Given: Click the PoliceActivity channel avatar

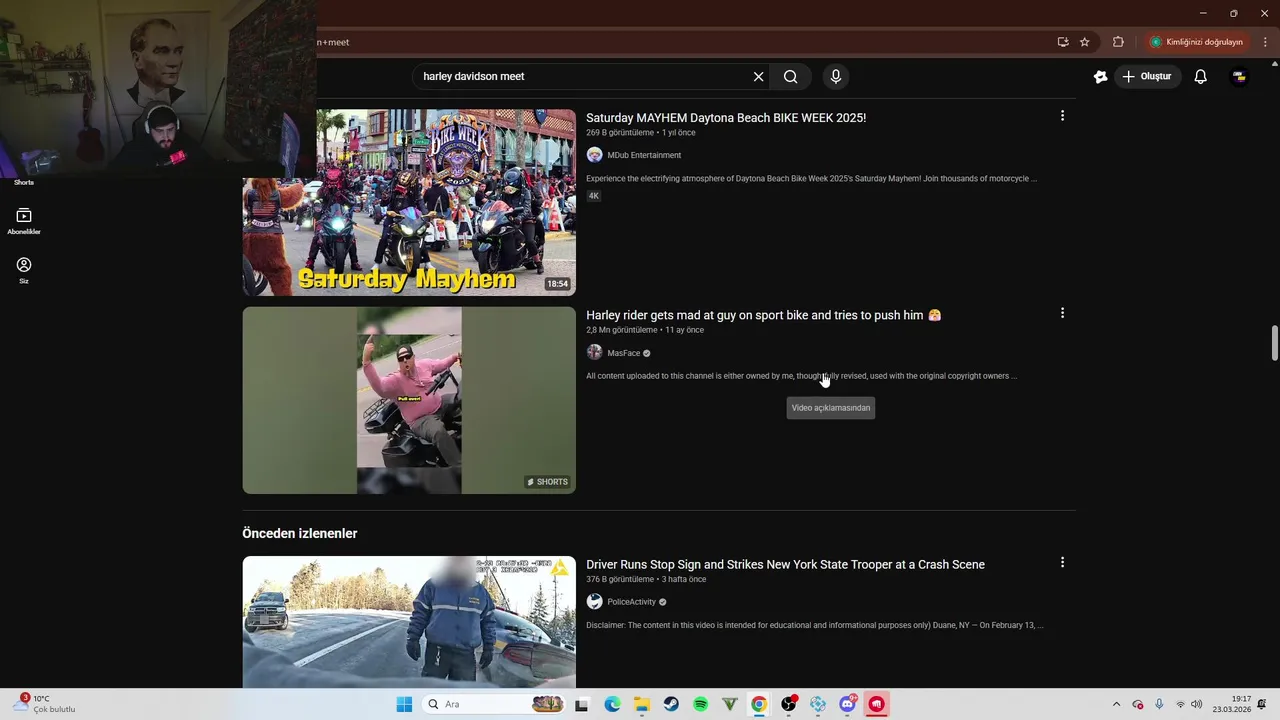Looking at the screenshot, I should [x=594, y=602].
